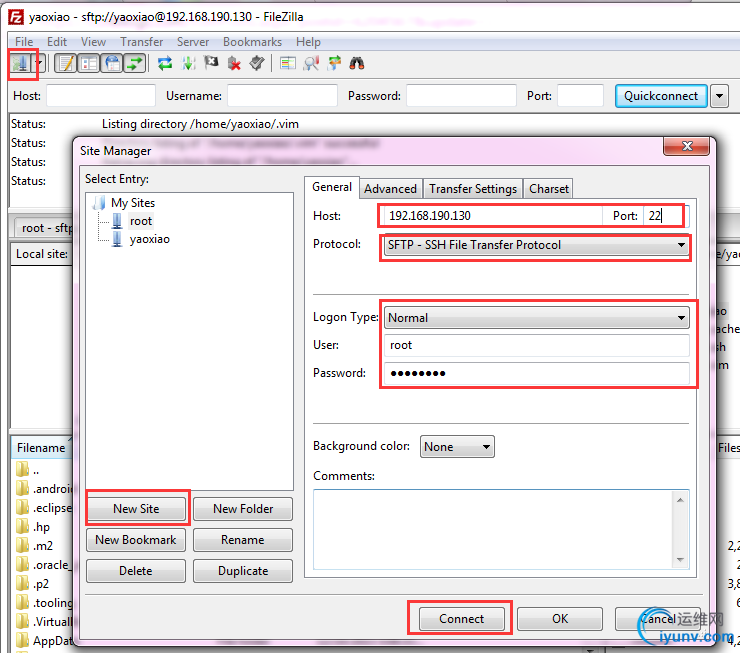Click the New Site button

click(x=136, y=509)
